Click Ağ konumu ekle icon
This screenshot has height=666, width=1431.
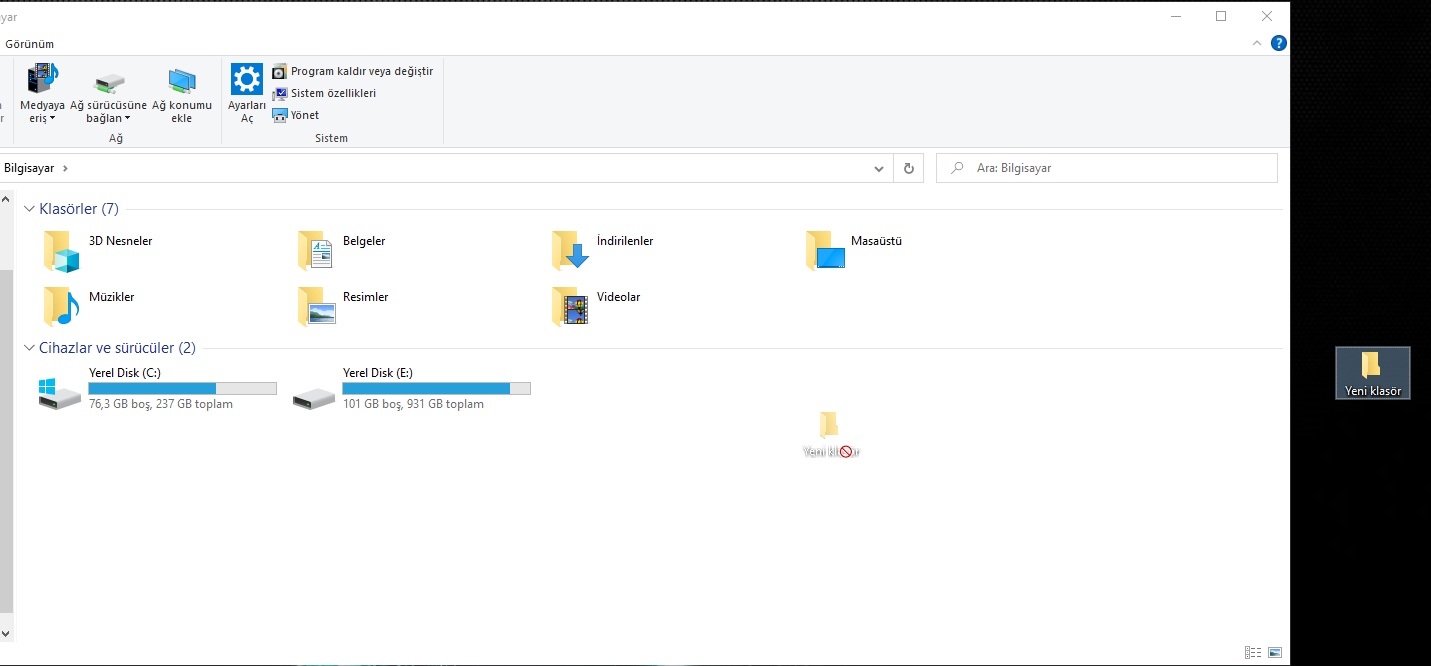pyautogui.click(x=182, y=80)
